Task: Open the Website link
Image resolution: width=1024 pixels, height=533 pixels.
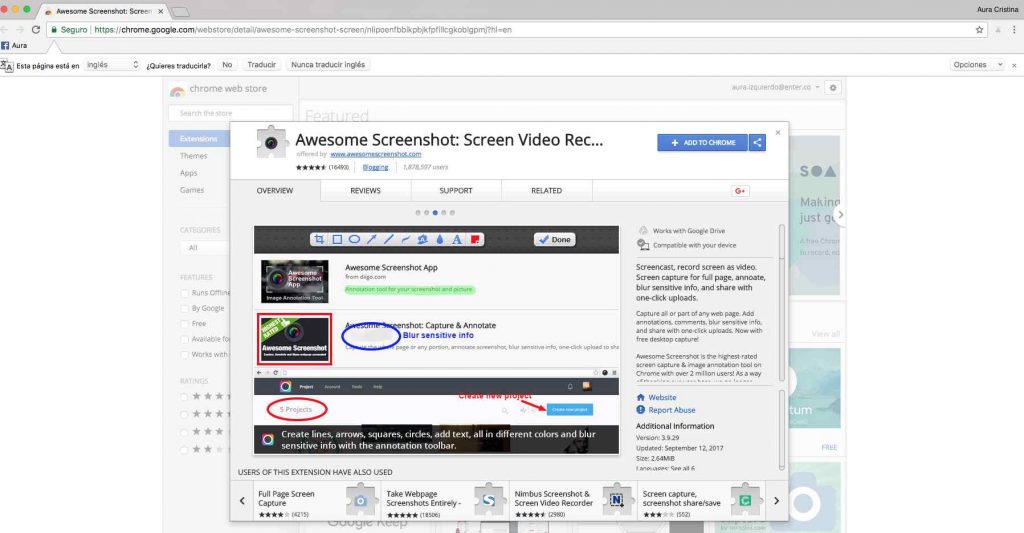Action: click(x=662, y=397)
